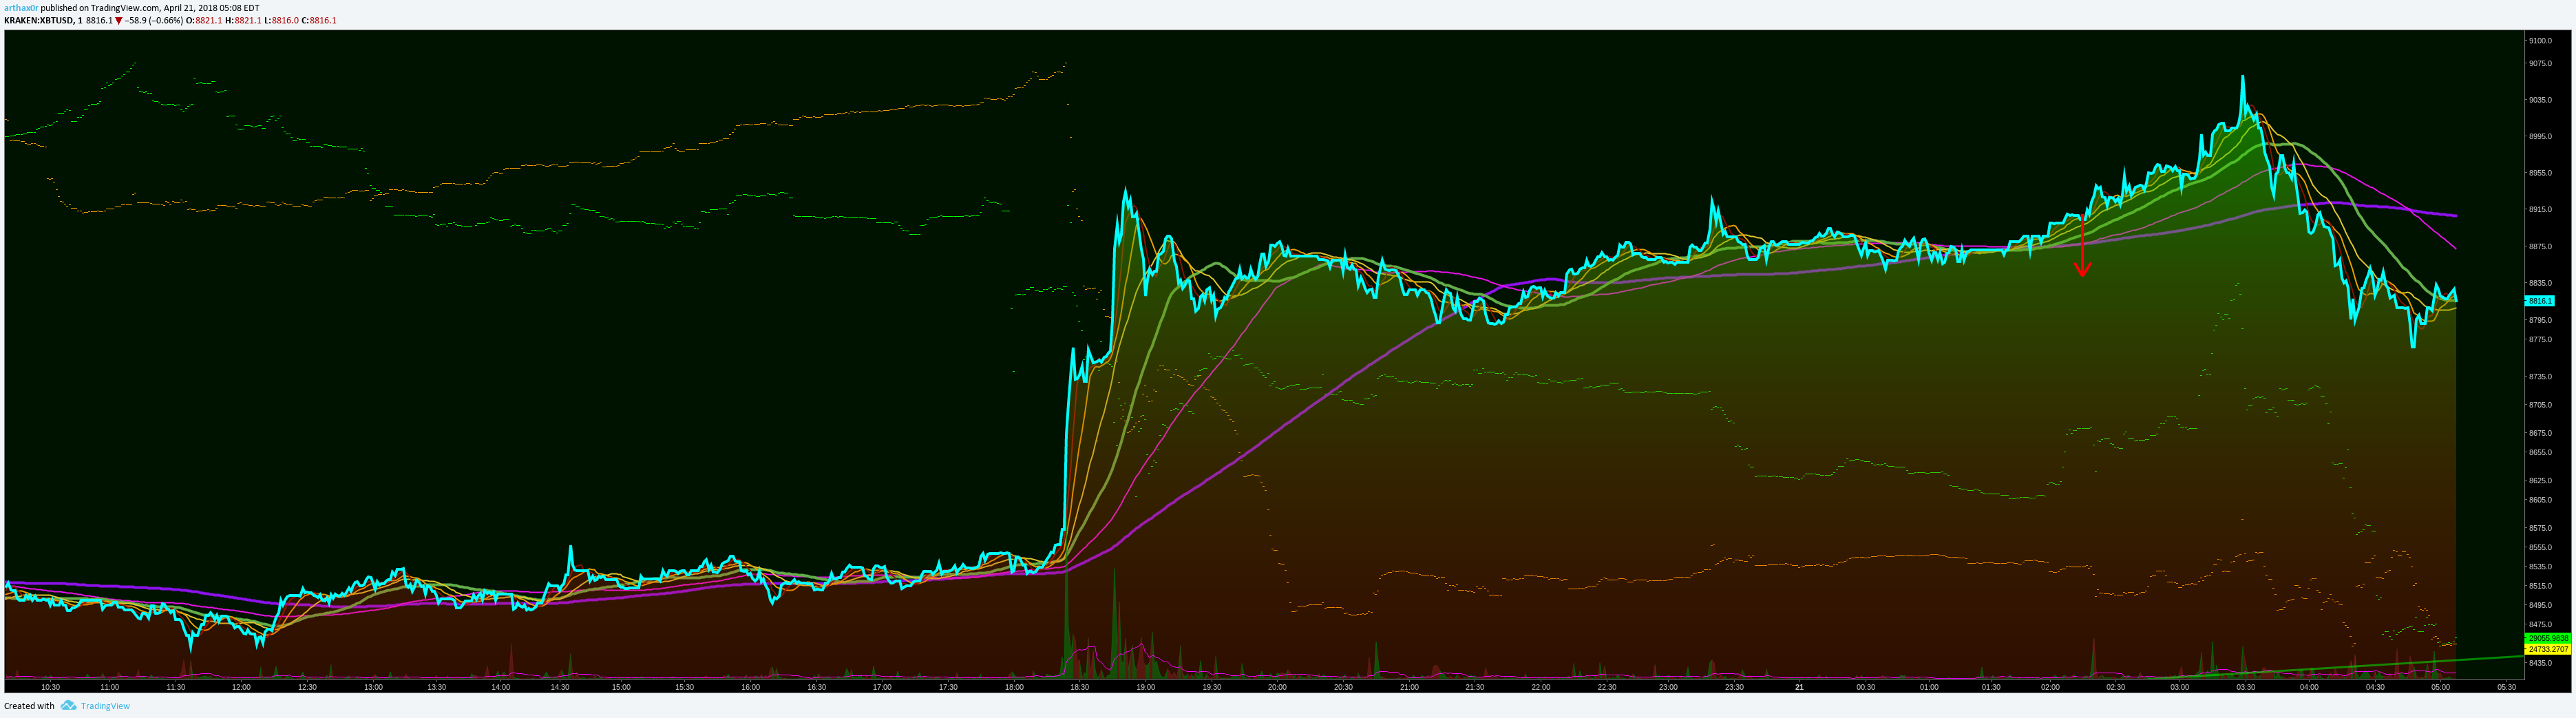The width and height of the screenshot is (2576, 718).
Task: Click the 8435.0 price axis label
Action: (2540, 663)
